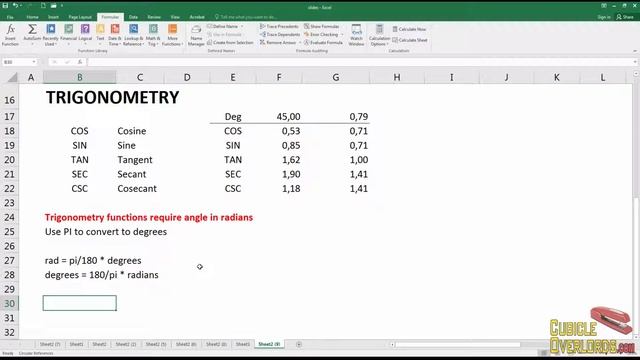Click Remove Arrows

[278, 42]
